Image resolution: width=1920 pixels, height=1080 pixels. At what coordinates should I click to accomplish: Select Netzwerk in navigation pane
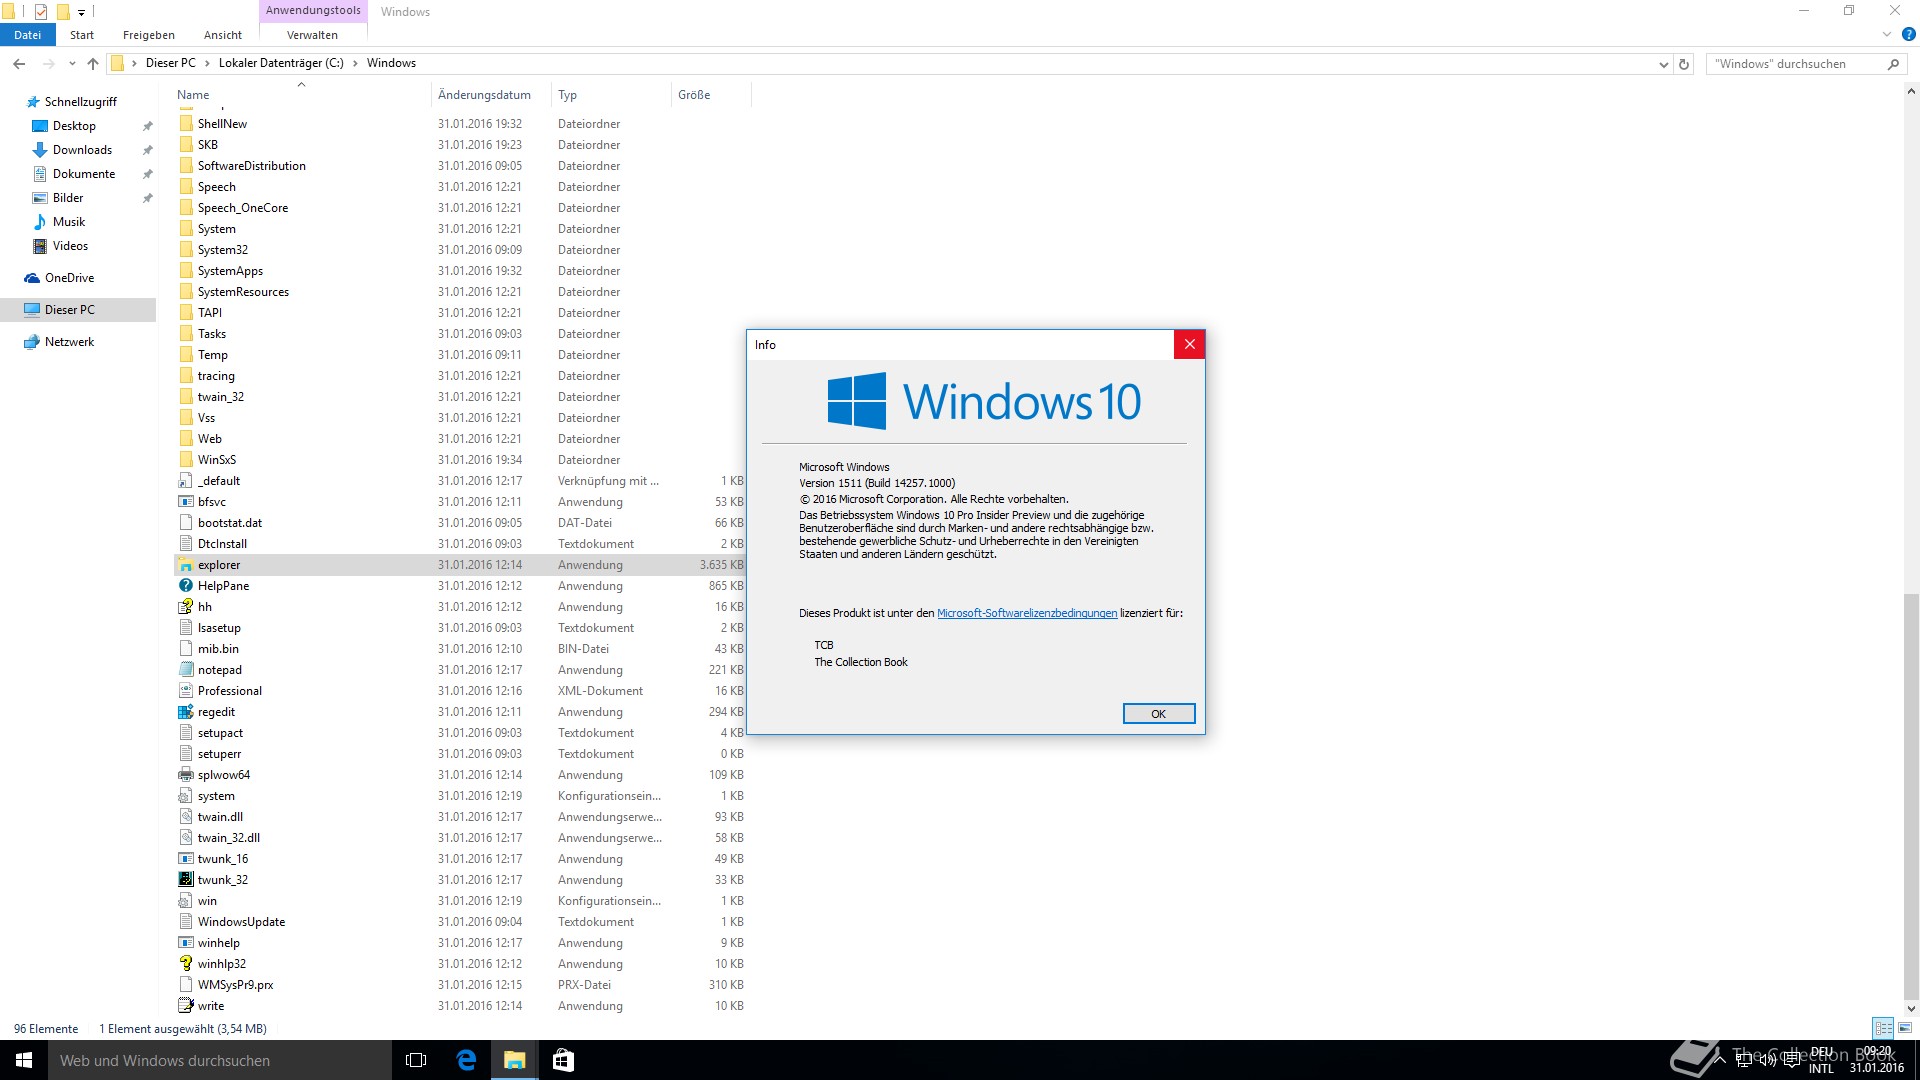tap(69, 342)
